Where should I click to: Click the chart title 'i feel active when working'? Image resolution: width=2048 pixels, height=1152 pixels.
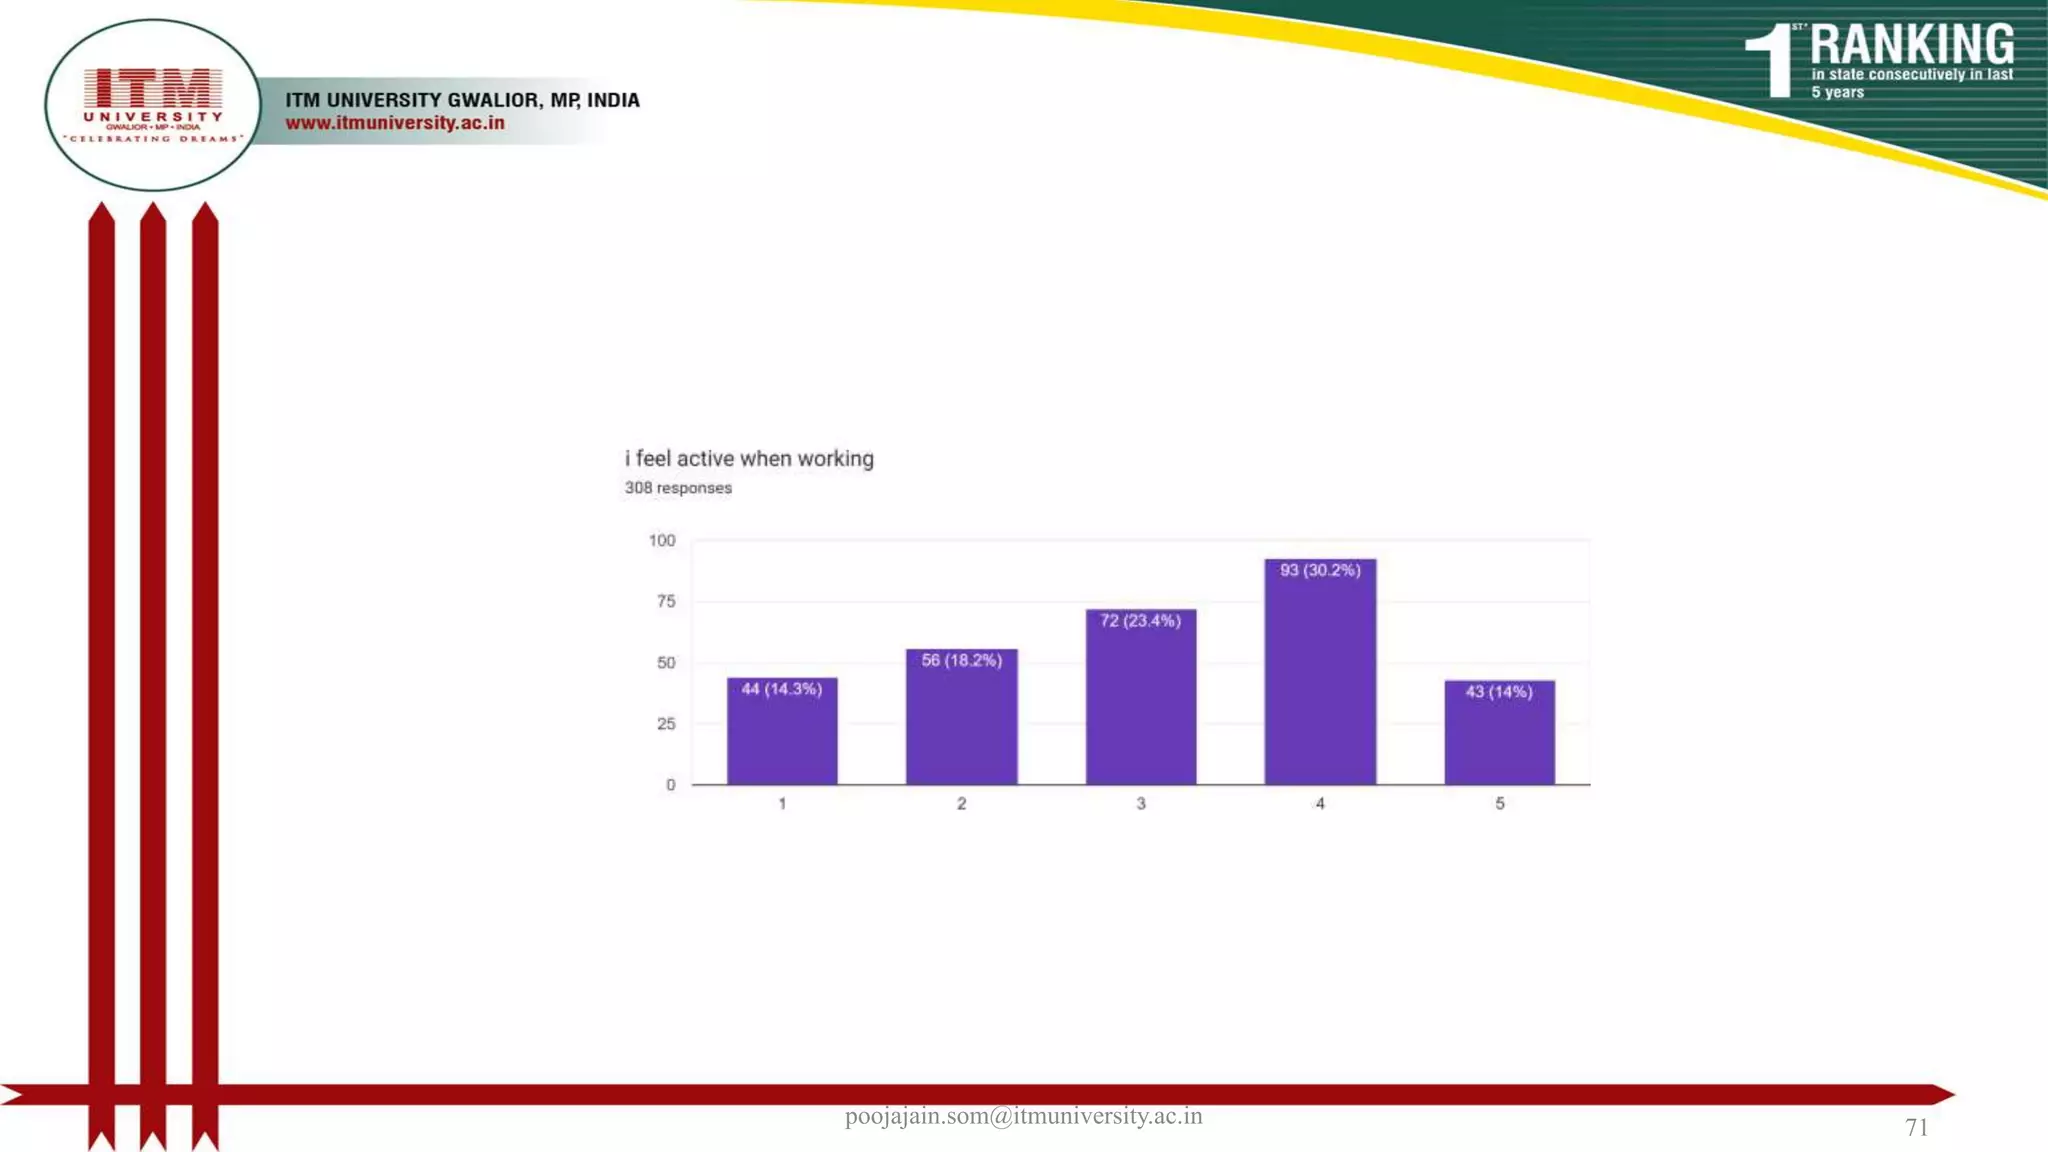tap(749, 459)
